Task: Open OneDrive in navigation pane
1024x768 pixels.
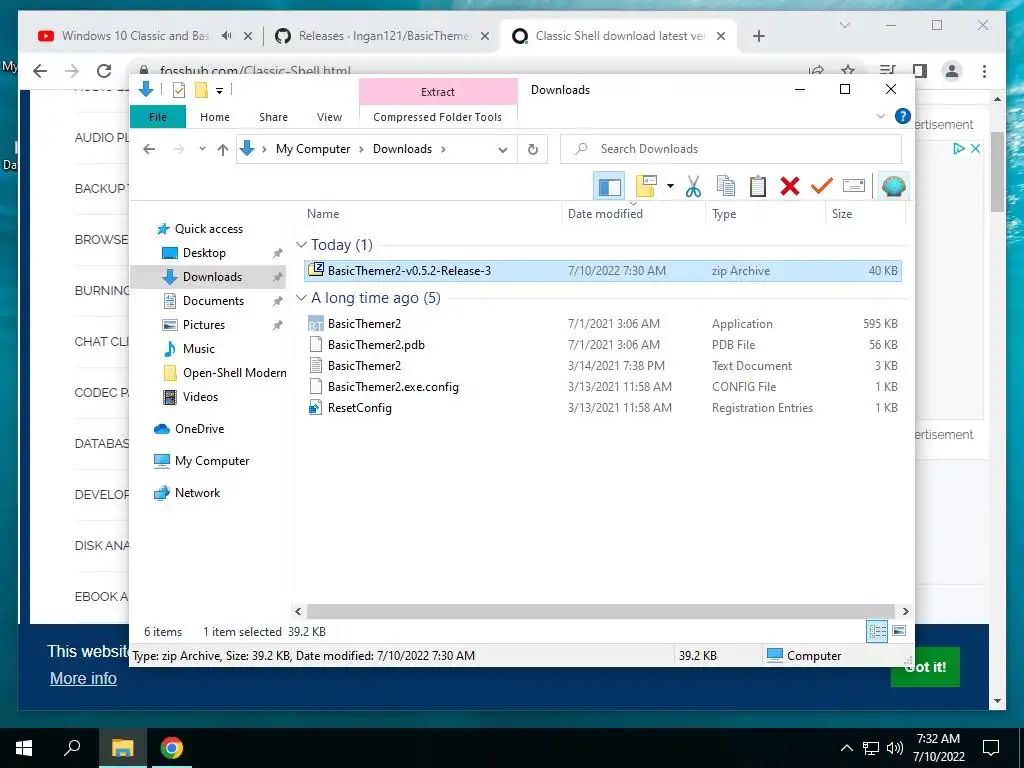Action: pyautogui.click(x=199, y=429)
